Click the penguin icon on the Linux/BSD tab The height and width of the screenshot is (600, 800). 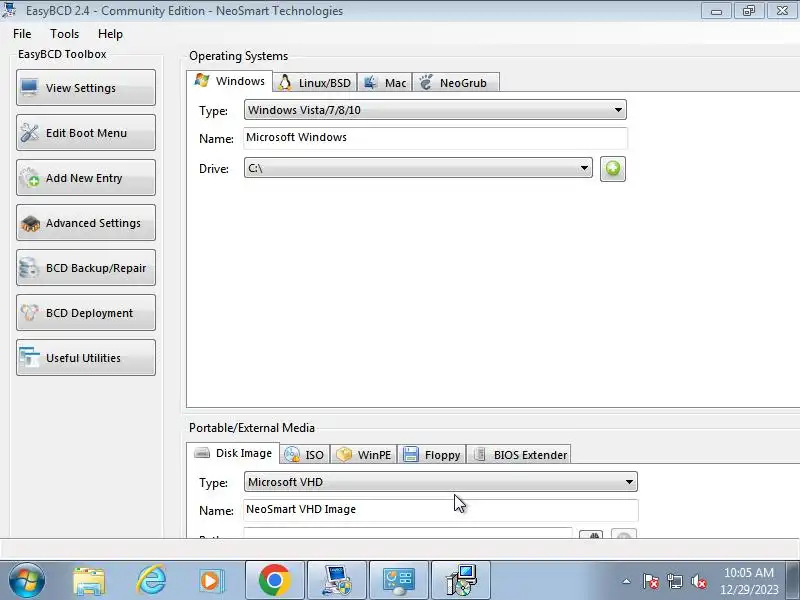pyautogui.click(x=285, y=83)
